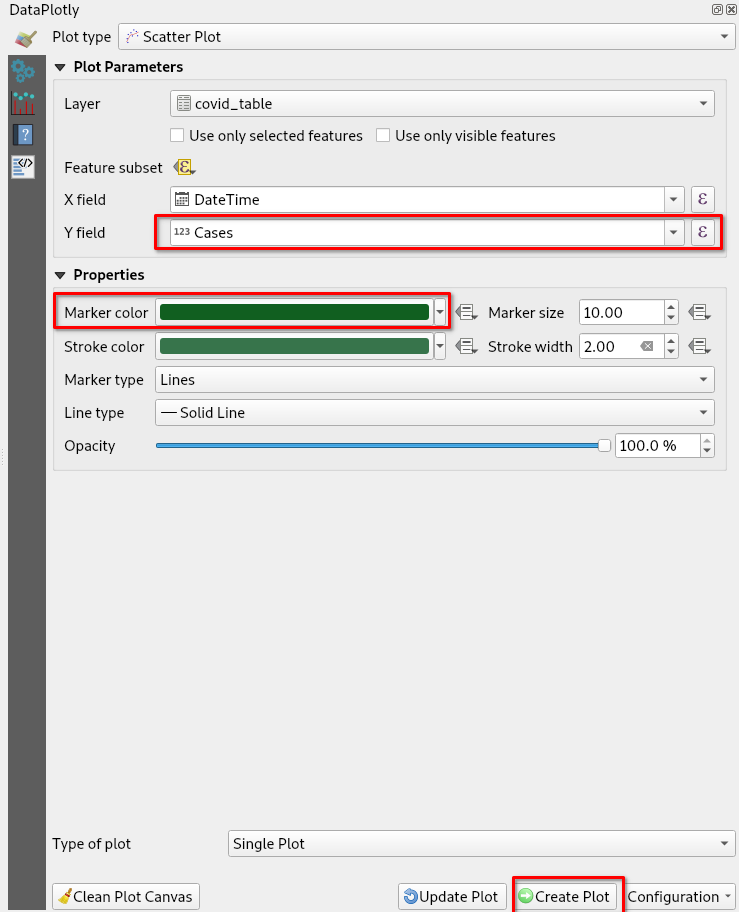Open the Configuration menu button

pos(680,897)
